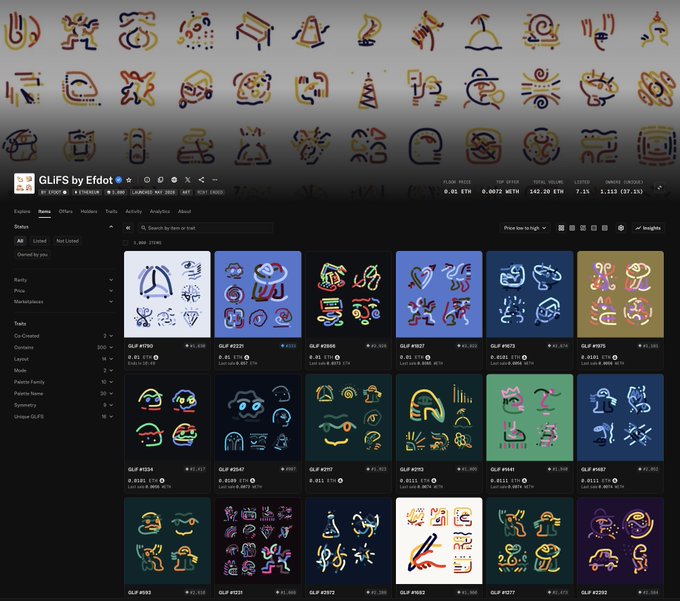Switch to the fourth view layout icon
The image size is (680, 601).
pos(594,228)
